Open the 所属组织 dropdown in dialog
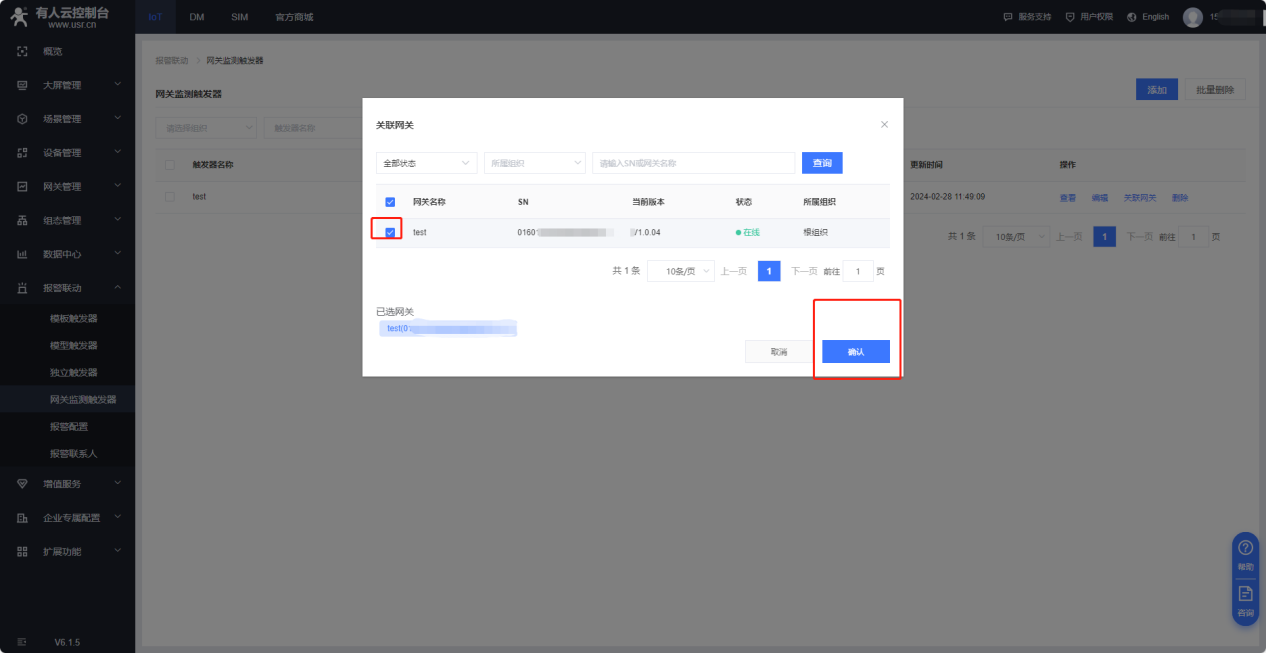Screen dimensions: 1266x653 click(534, 163)
